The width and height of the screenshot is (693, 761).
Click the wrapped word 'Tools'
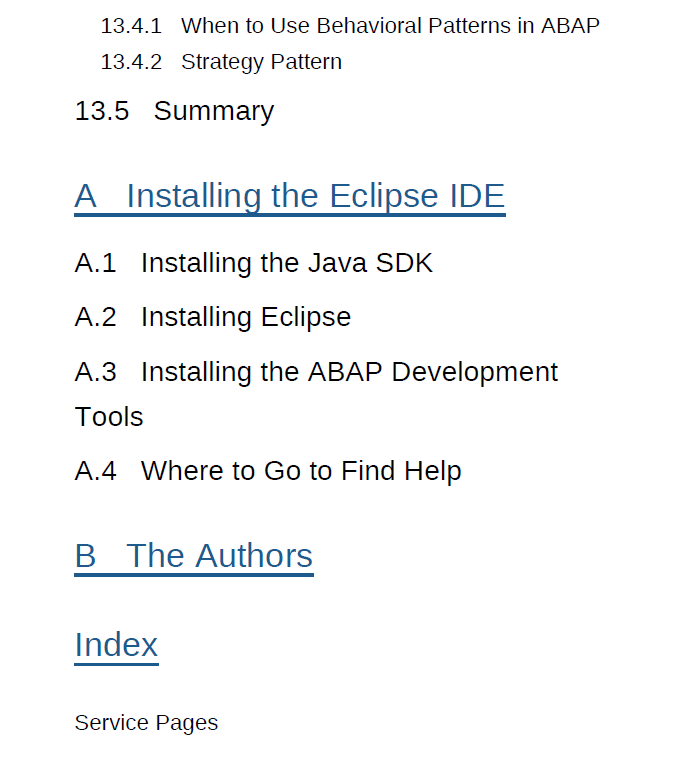pos(109,417)
